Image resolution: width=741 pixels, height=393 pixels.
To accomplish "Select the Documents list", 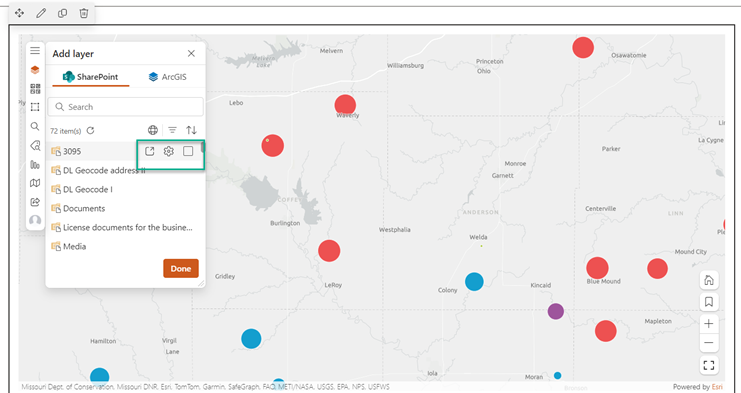I will click(x=124, y=208).
